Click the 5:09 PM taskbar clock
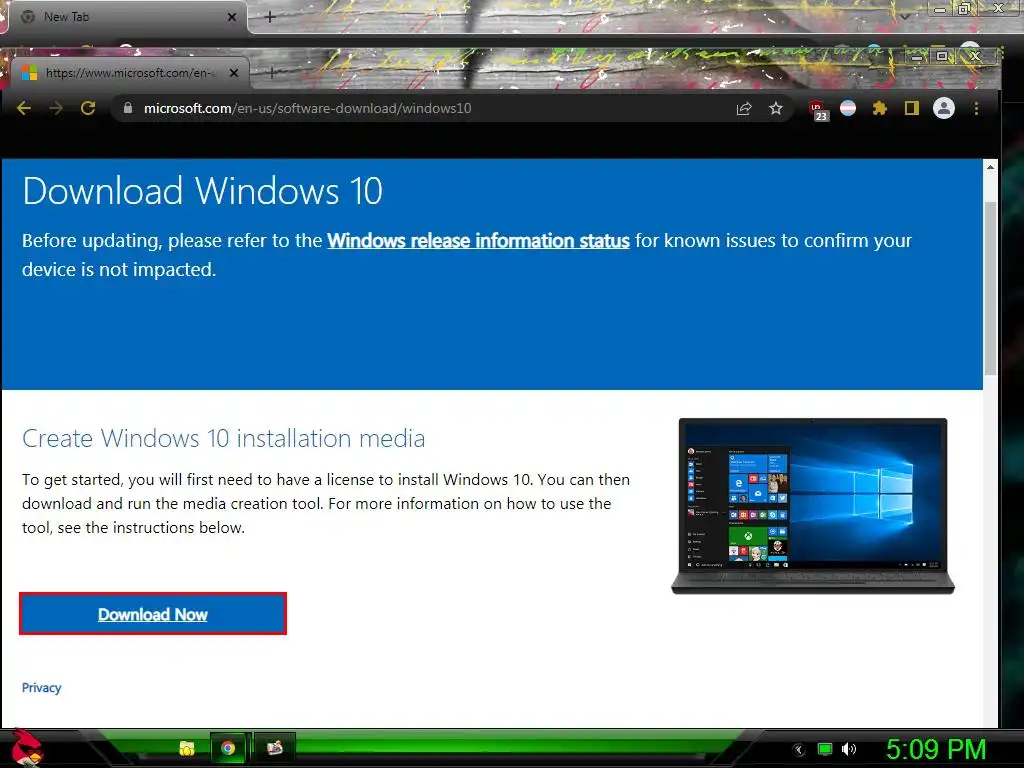Image resolution: width=1024 pixels, height=768 pixels. point(936,749)
